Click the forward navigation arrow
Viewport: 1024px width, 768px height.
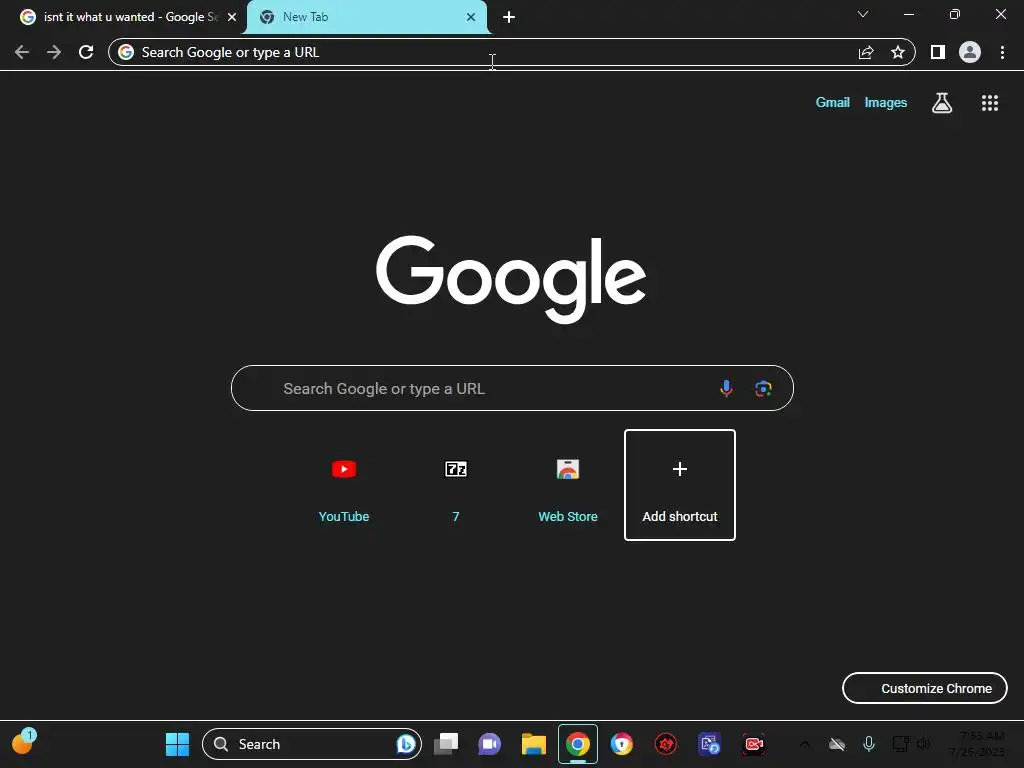(54, 52)
